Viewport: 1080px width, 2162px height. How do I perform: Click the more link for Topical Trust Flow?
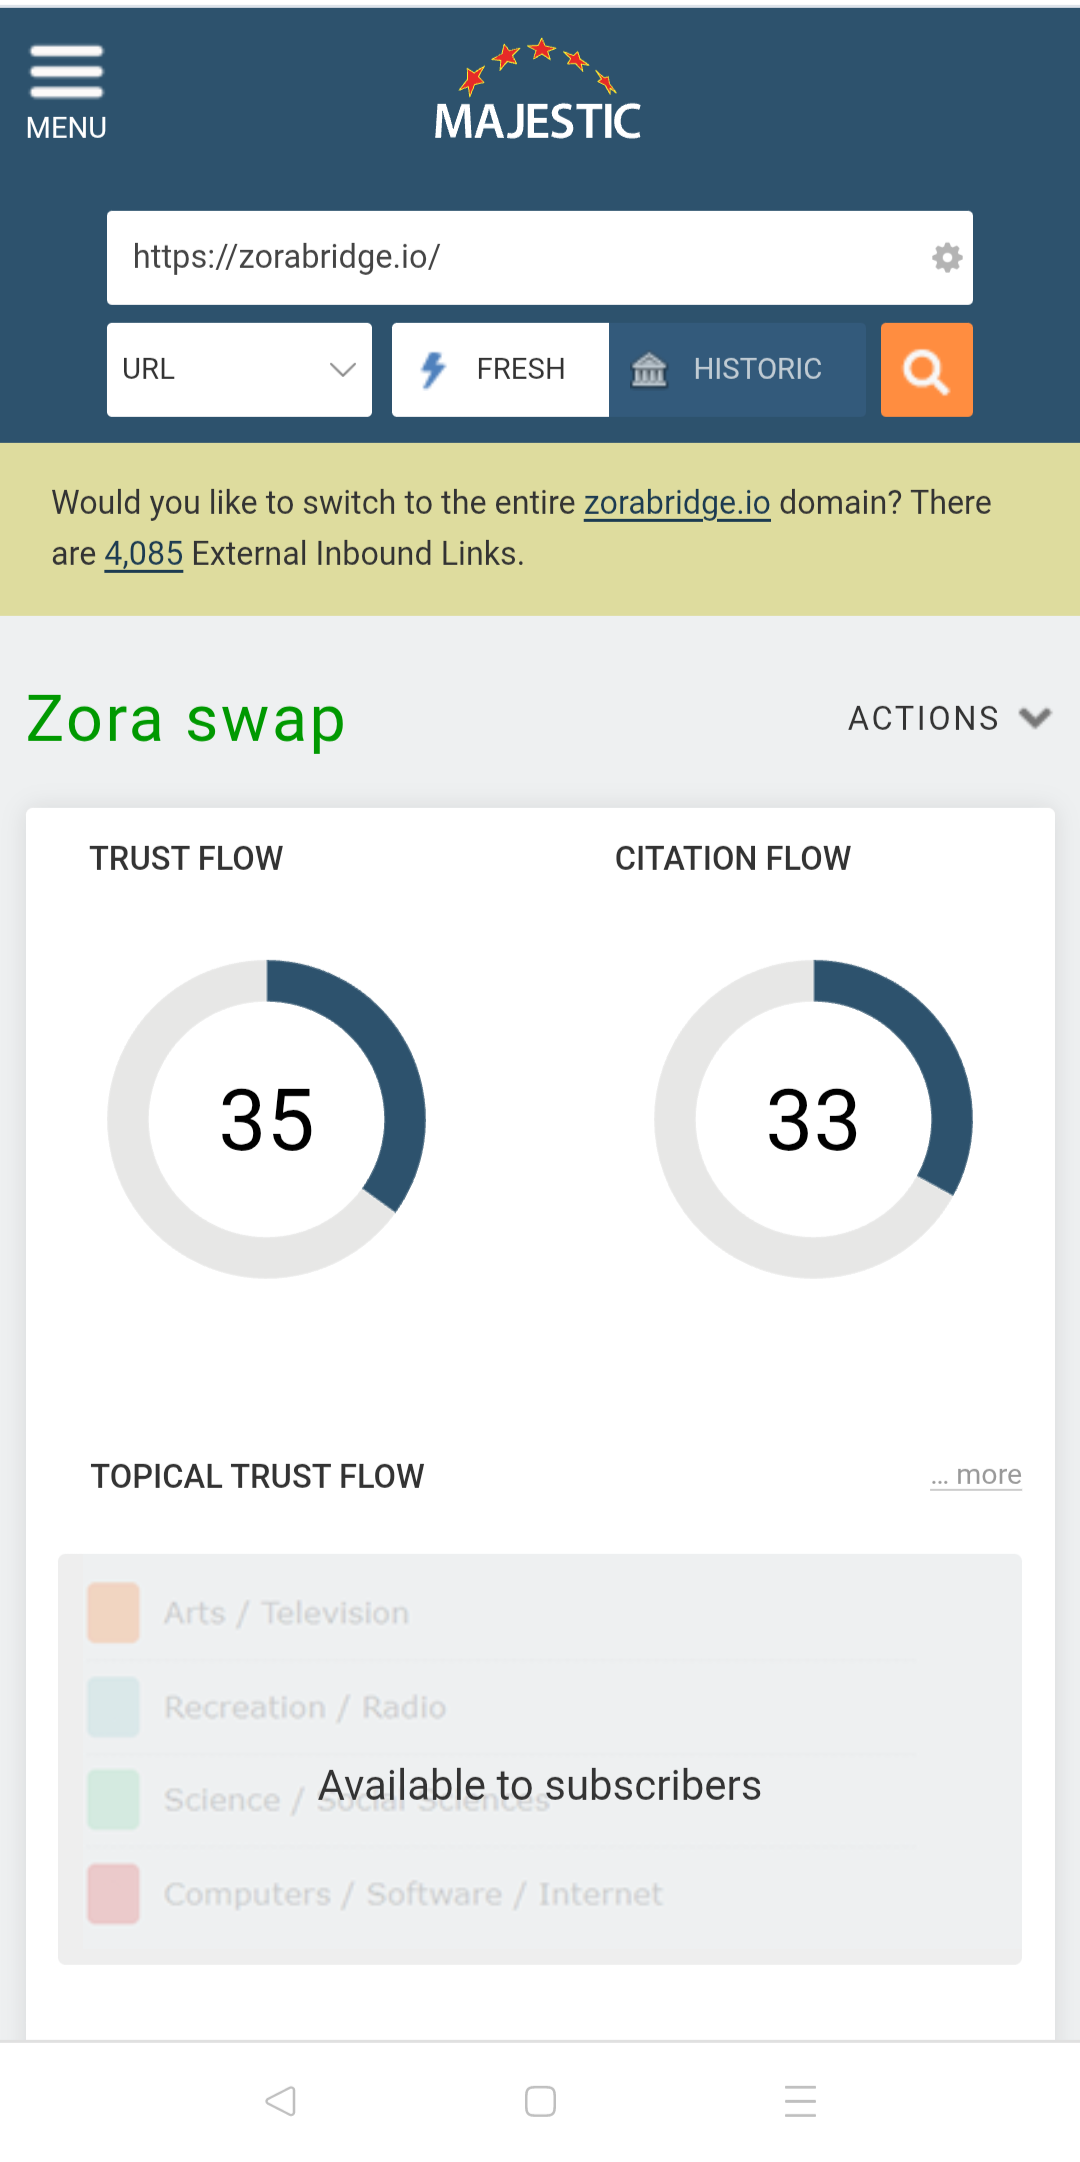tap(976, 1475)
